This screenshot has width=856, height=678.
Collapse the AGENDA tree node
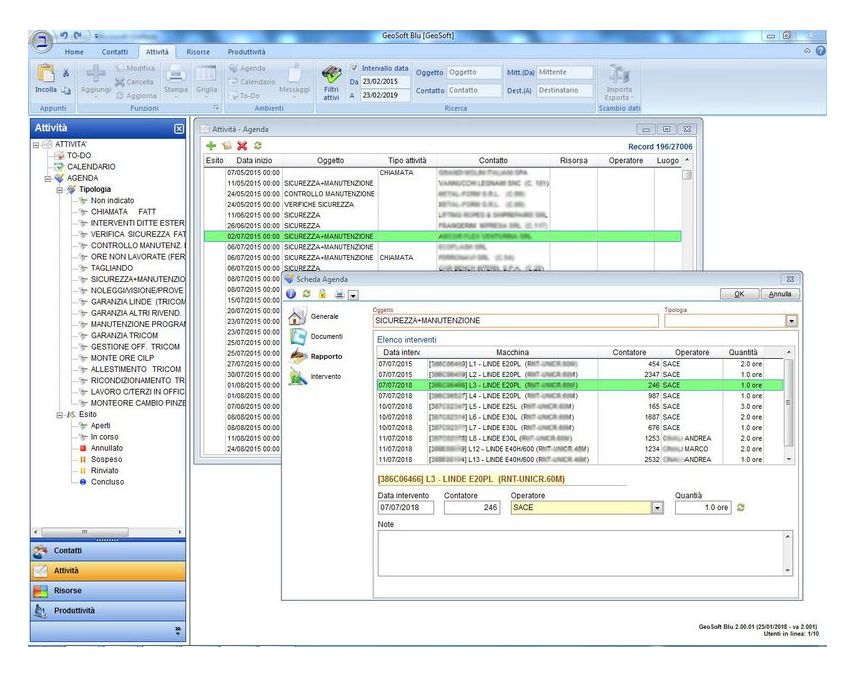coord(47,179)
